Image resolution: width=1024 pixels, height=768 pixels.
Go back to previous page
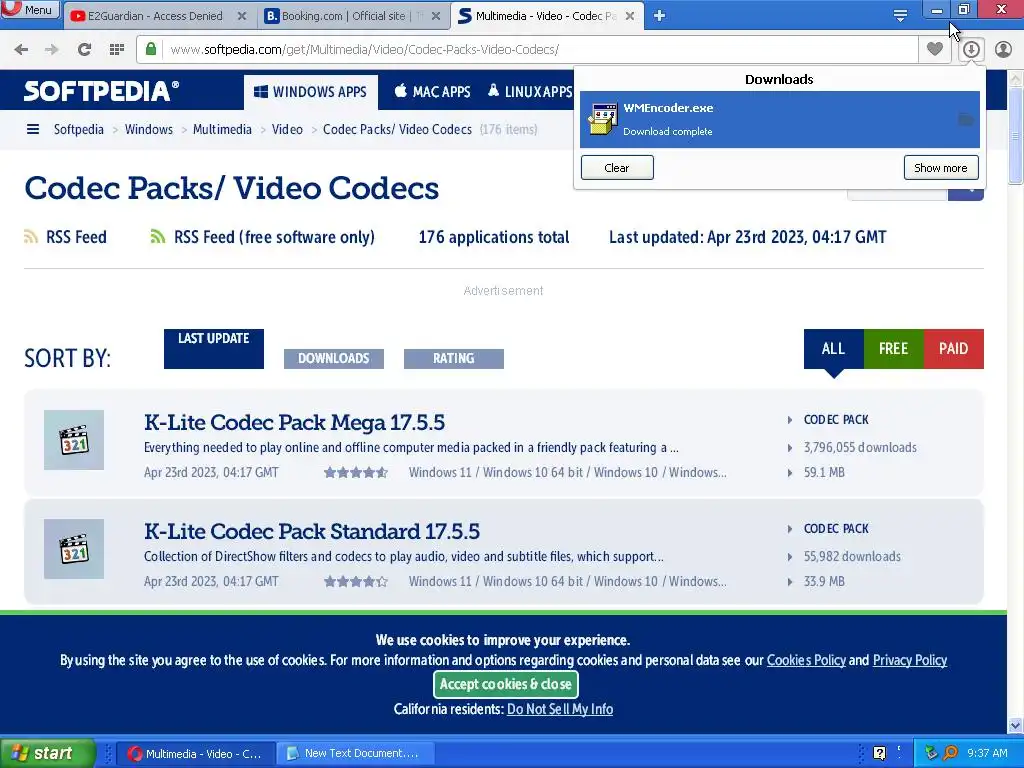coord(21,50)
